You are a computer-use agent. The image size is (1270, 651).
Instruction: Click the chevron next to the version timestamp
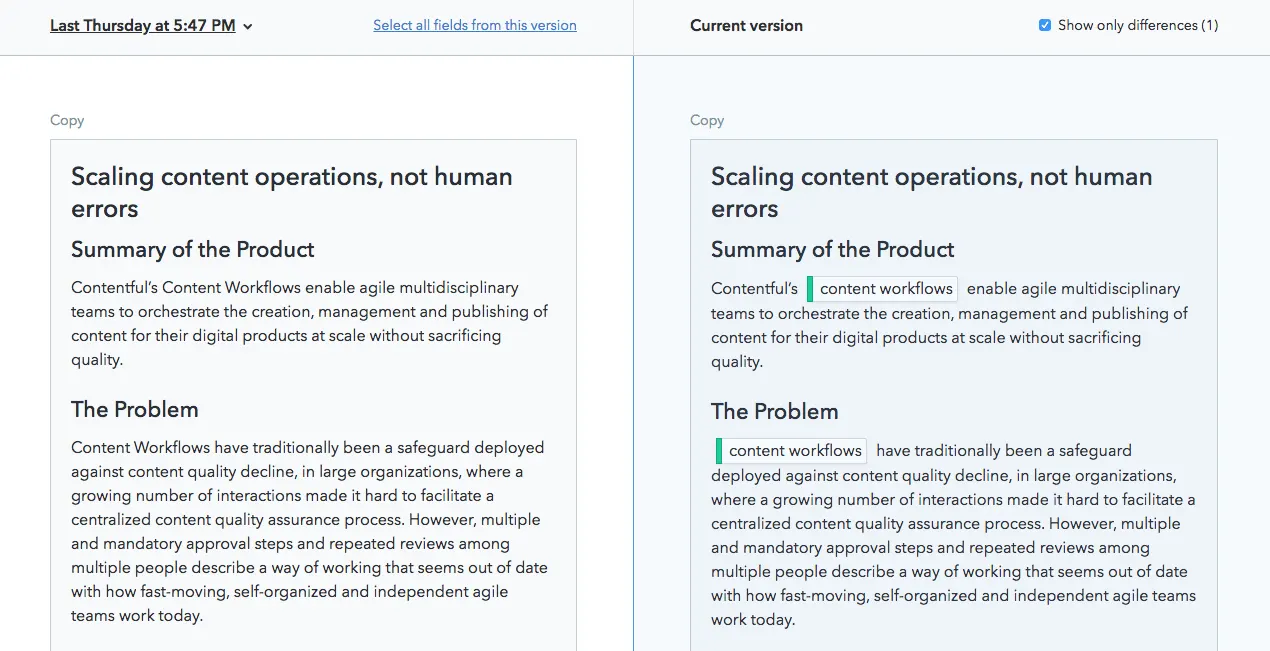click(x=247, y=27)
